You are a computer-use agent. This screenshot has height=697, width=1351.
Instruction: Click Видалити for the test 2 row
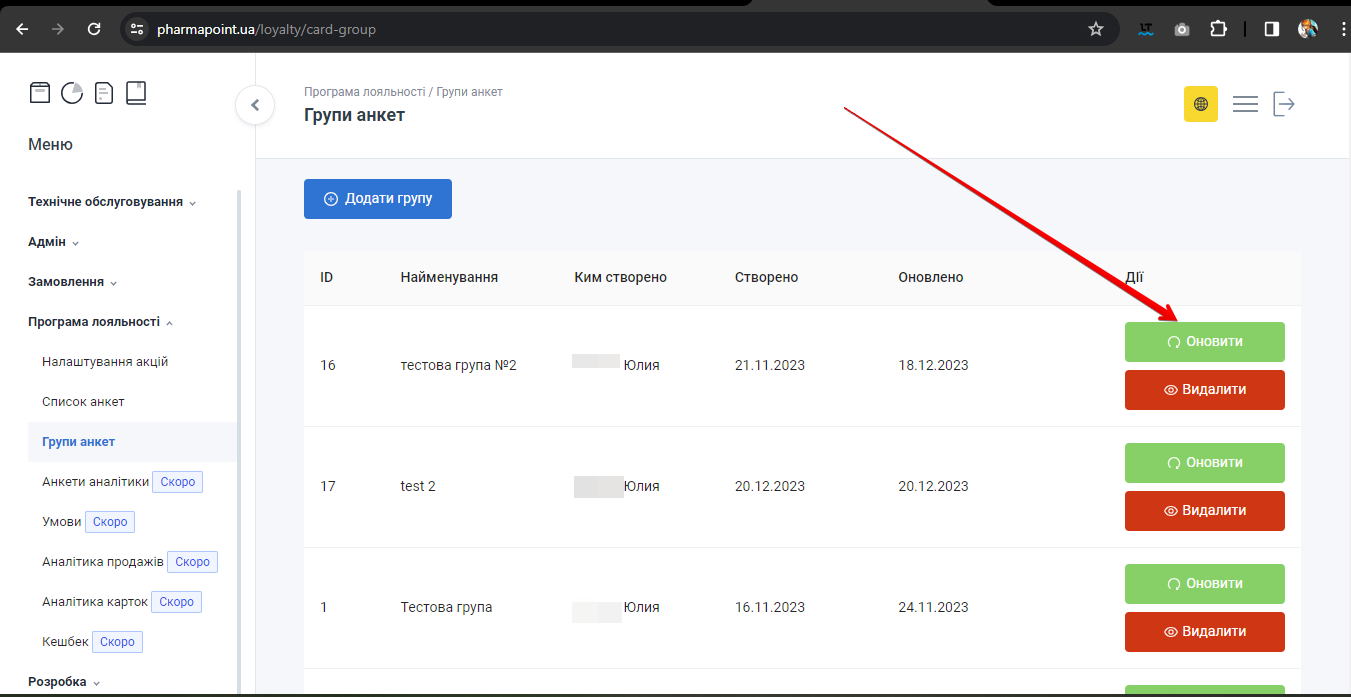(1204, 511)
